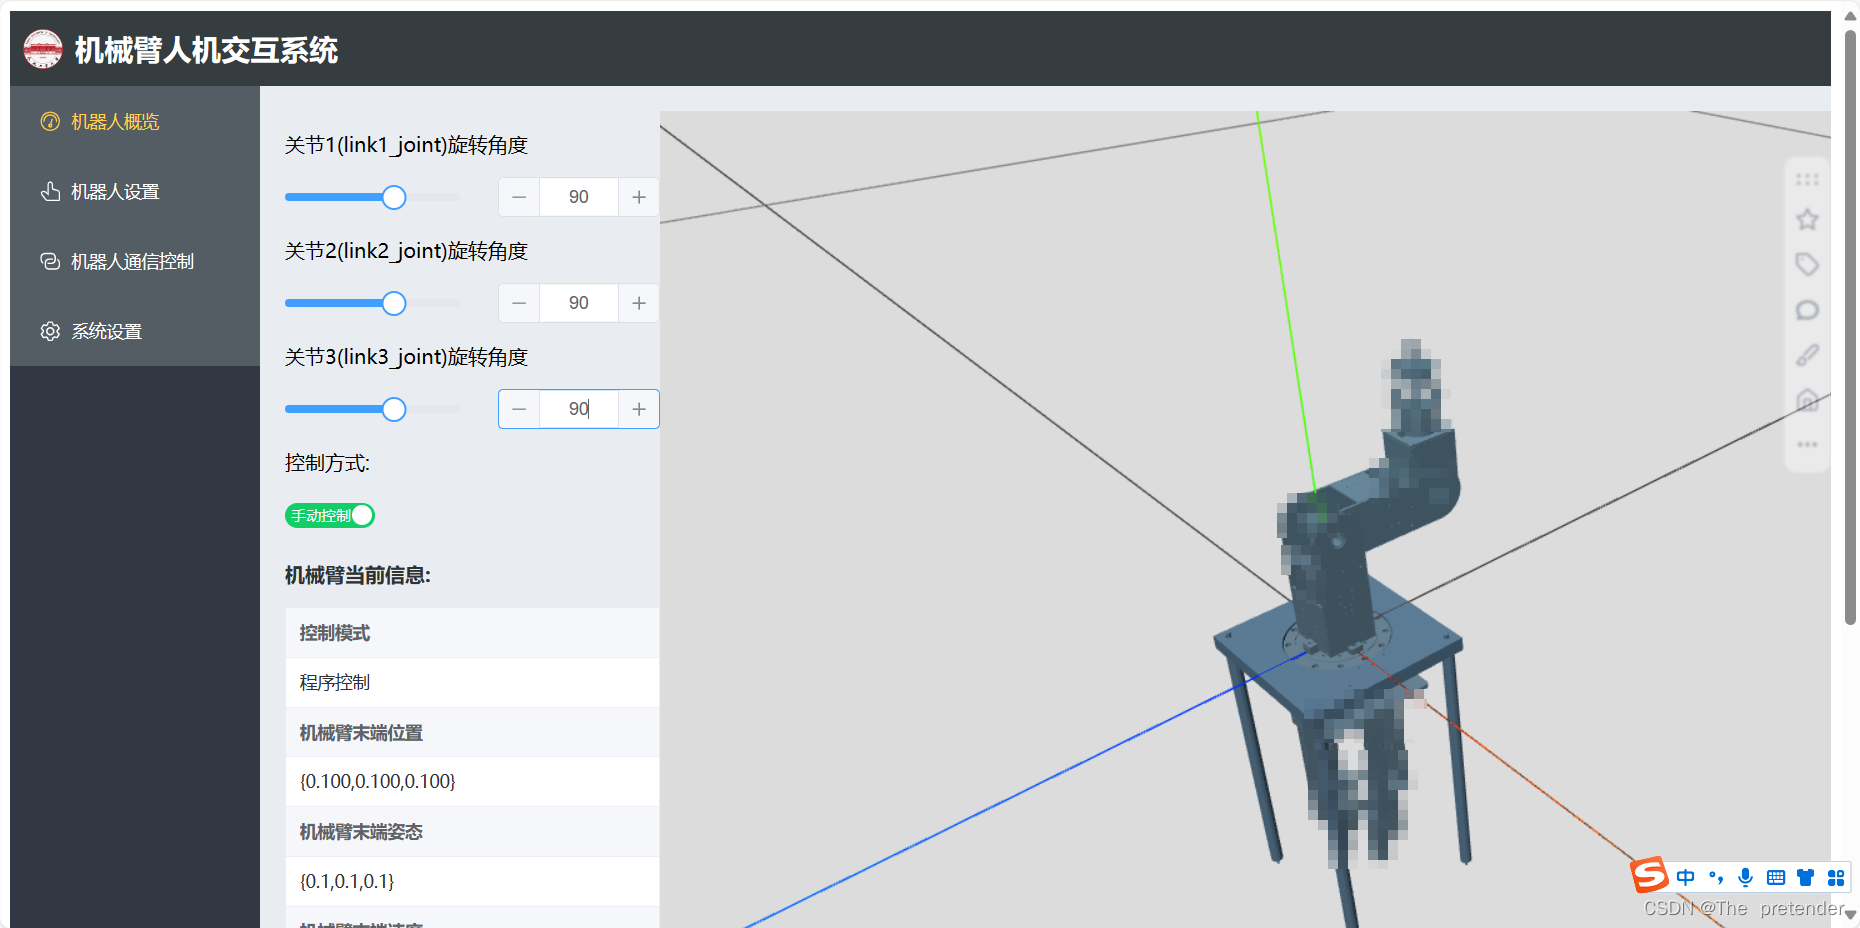Viewport: 1860px width, 928px height.
Task: Click the 机器人概览 overview dashboard icon
Action: [x=50, y=121]
